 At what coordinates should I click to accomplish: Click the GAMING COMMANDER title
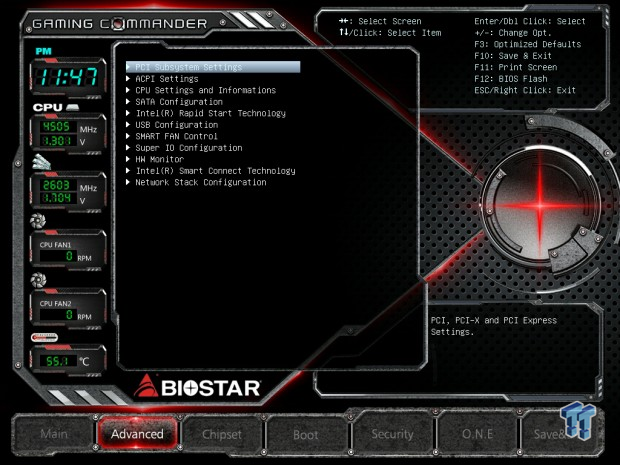(119, 24)
